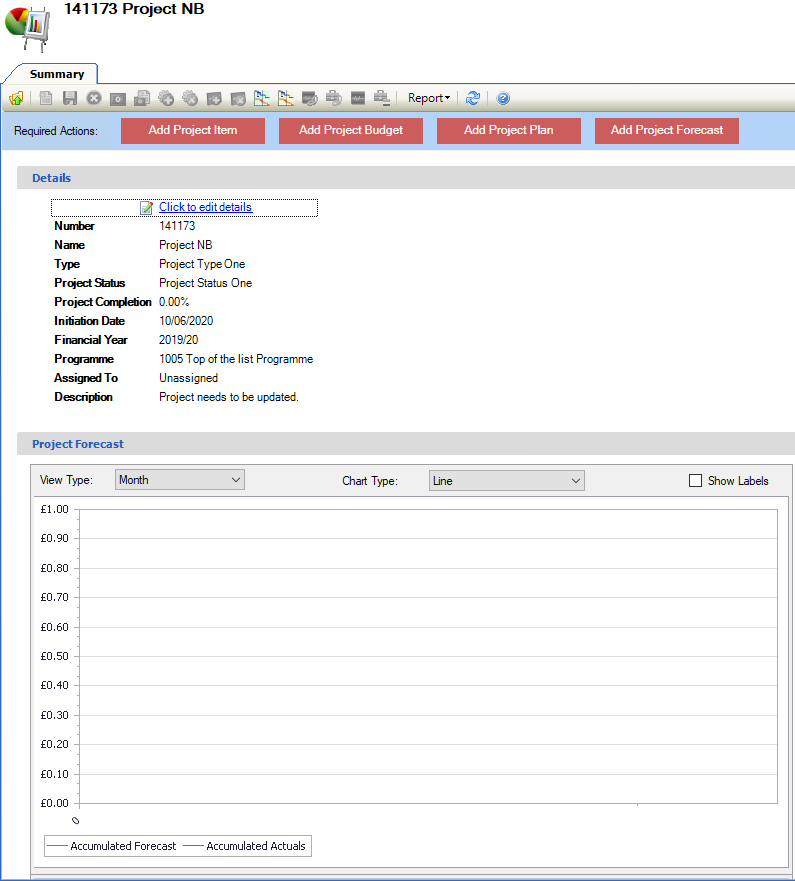
Task: Click the home icon in the toolbar
Action: pyautogui.click(x=16, y=98)
